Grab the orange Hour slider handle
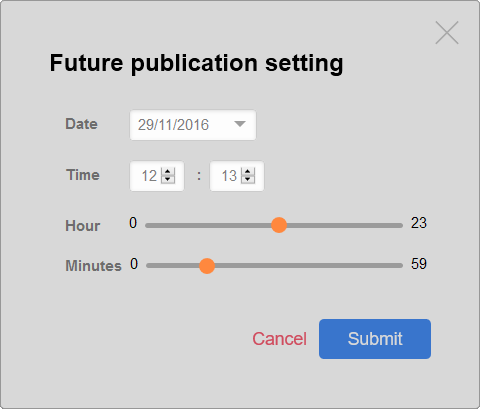The image size is (480, 409). (279, 225)
